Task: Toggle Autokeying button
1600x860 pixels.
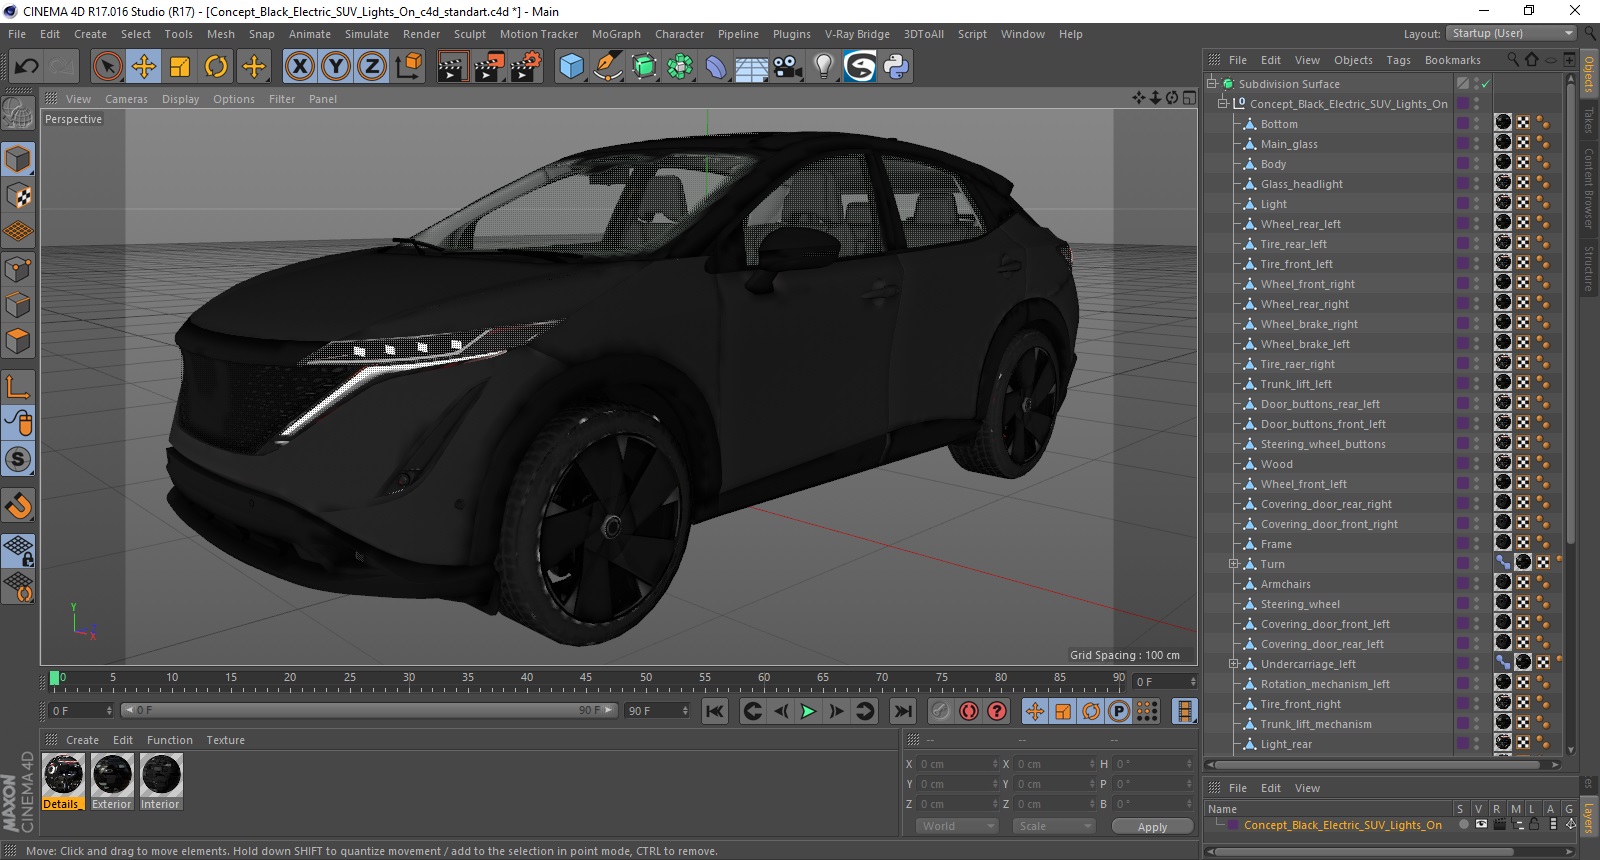Action: coord(968,711)
